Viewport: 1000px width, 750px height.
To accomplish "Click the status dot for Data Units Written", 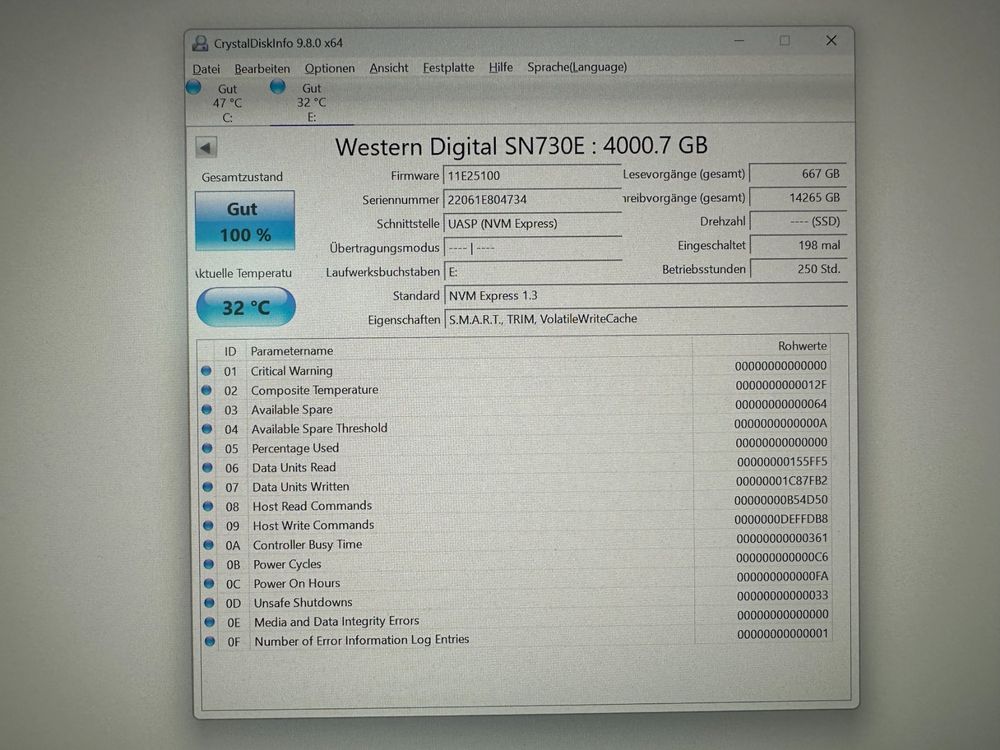I will coord(207,487).
